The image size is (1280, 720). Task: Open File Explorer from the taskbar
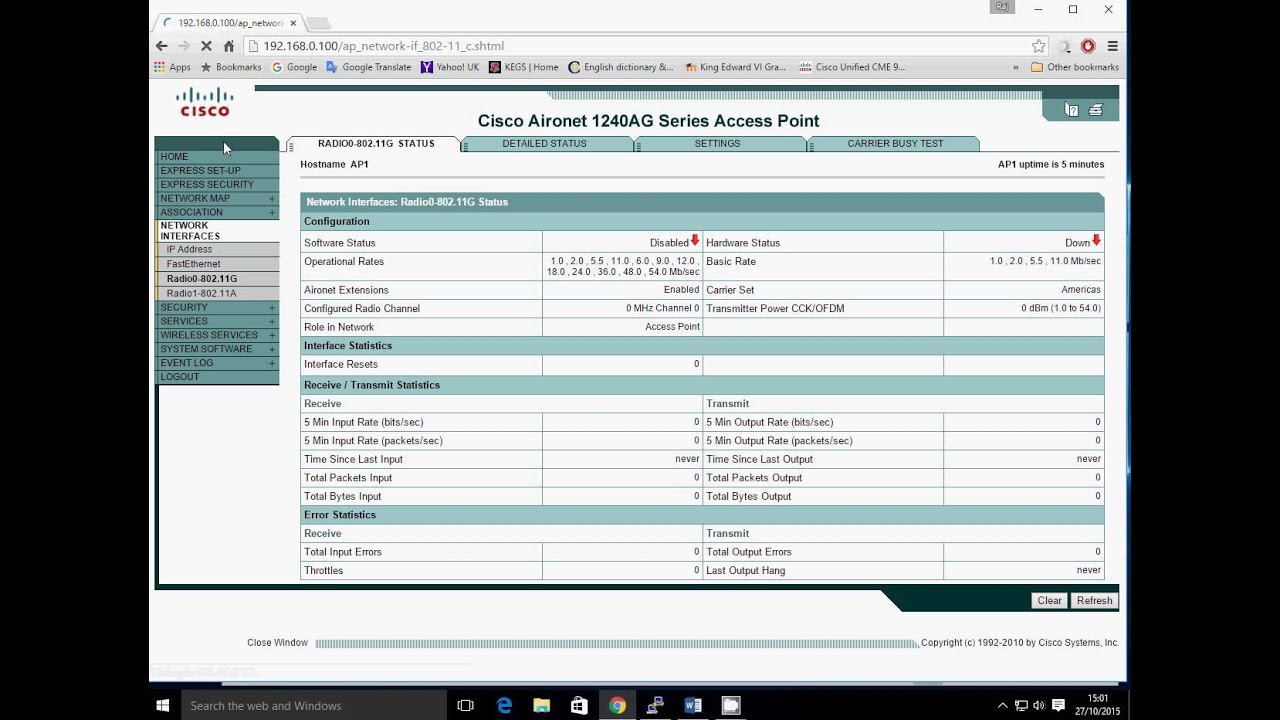tap(542, 705)
